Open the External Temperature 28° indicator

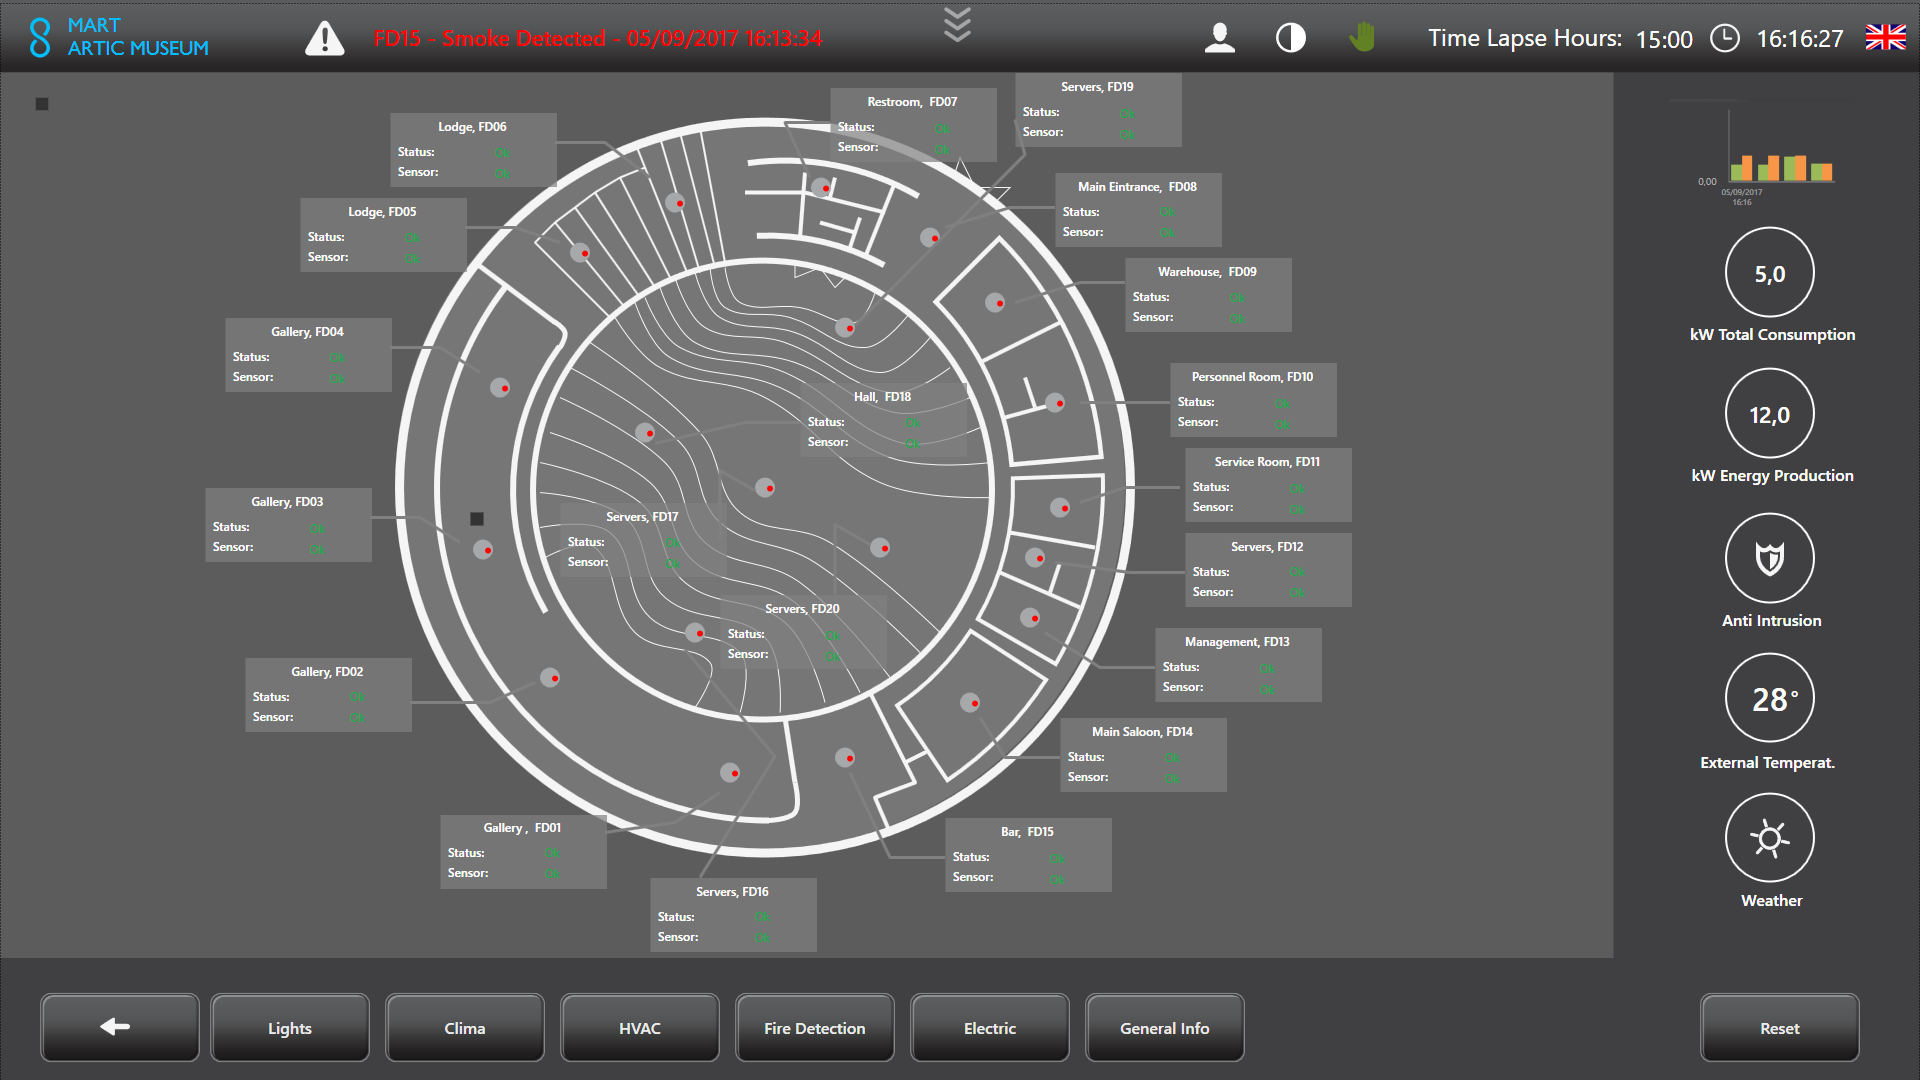click(x=1769, y=698)
